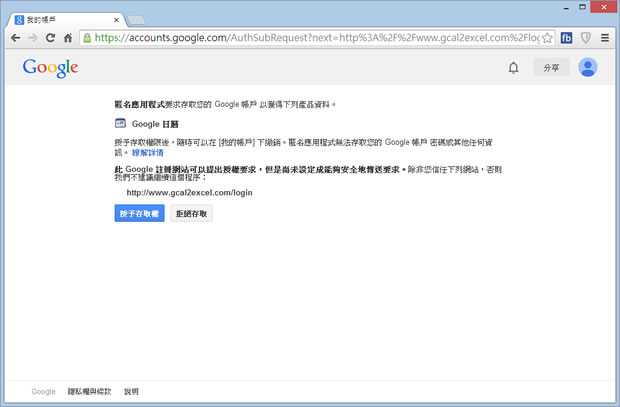Click the browser forward arrow
This screenshot has height=407, width=620.
[x=33, y=38]
